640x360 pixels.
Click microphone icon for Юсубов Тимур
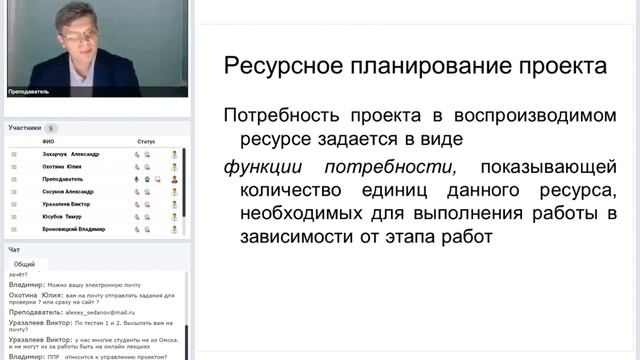(137, 217)
